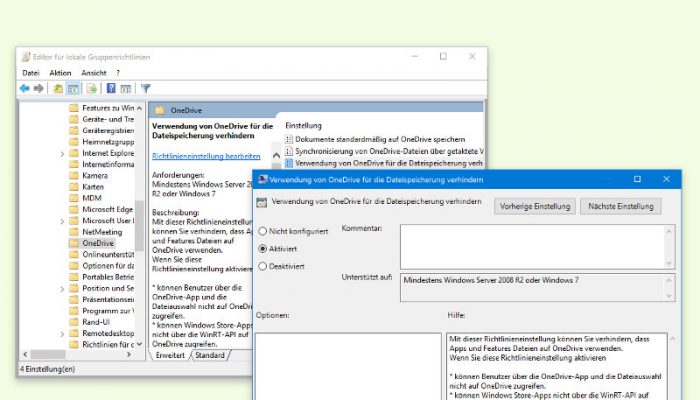
Task: Select Dokumente standardmäßig auf OneDrive speichern
Action: [x=380, y=139]
